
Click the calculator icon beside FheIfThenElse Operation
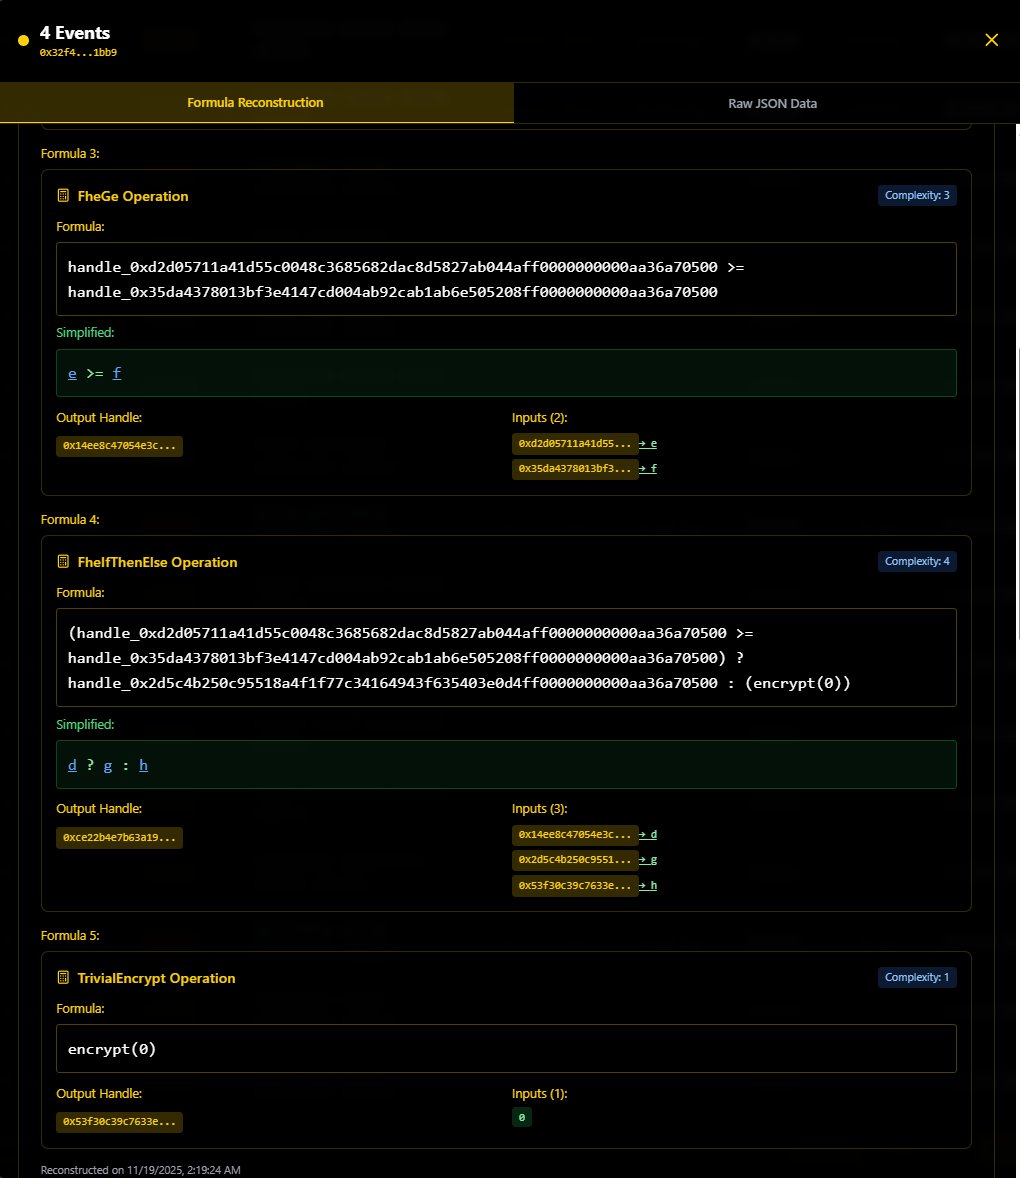click(x=63, y=562)
